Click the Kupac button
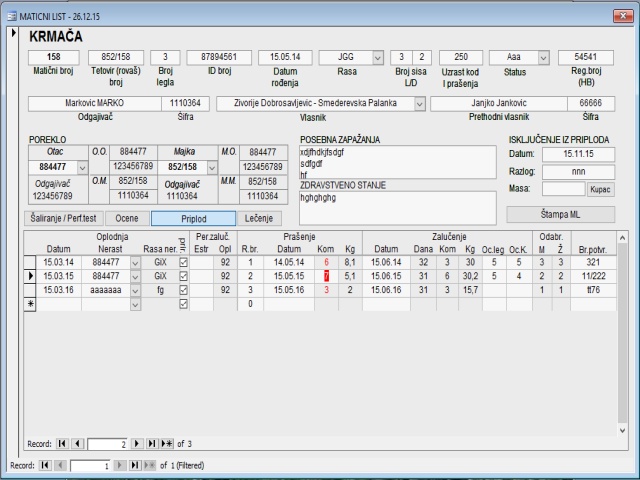 pos(600,188)
